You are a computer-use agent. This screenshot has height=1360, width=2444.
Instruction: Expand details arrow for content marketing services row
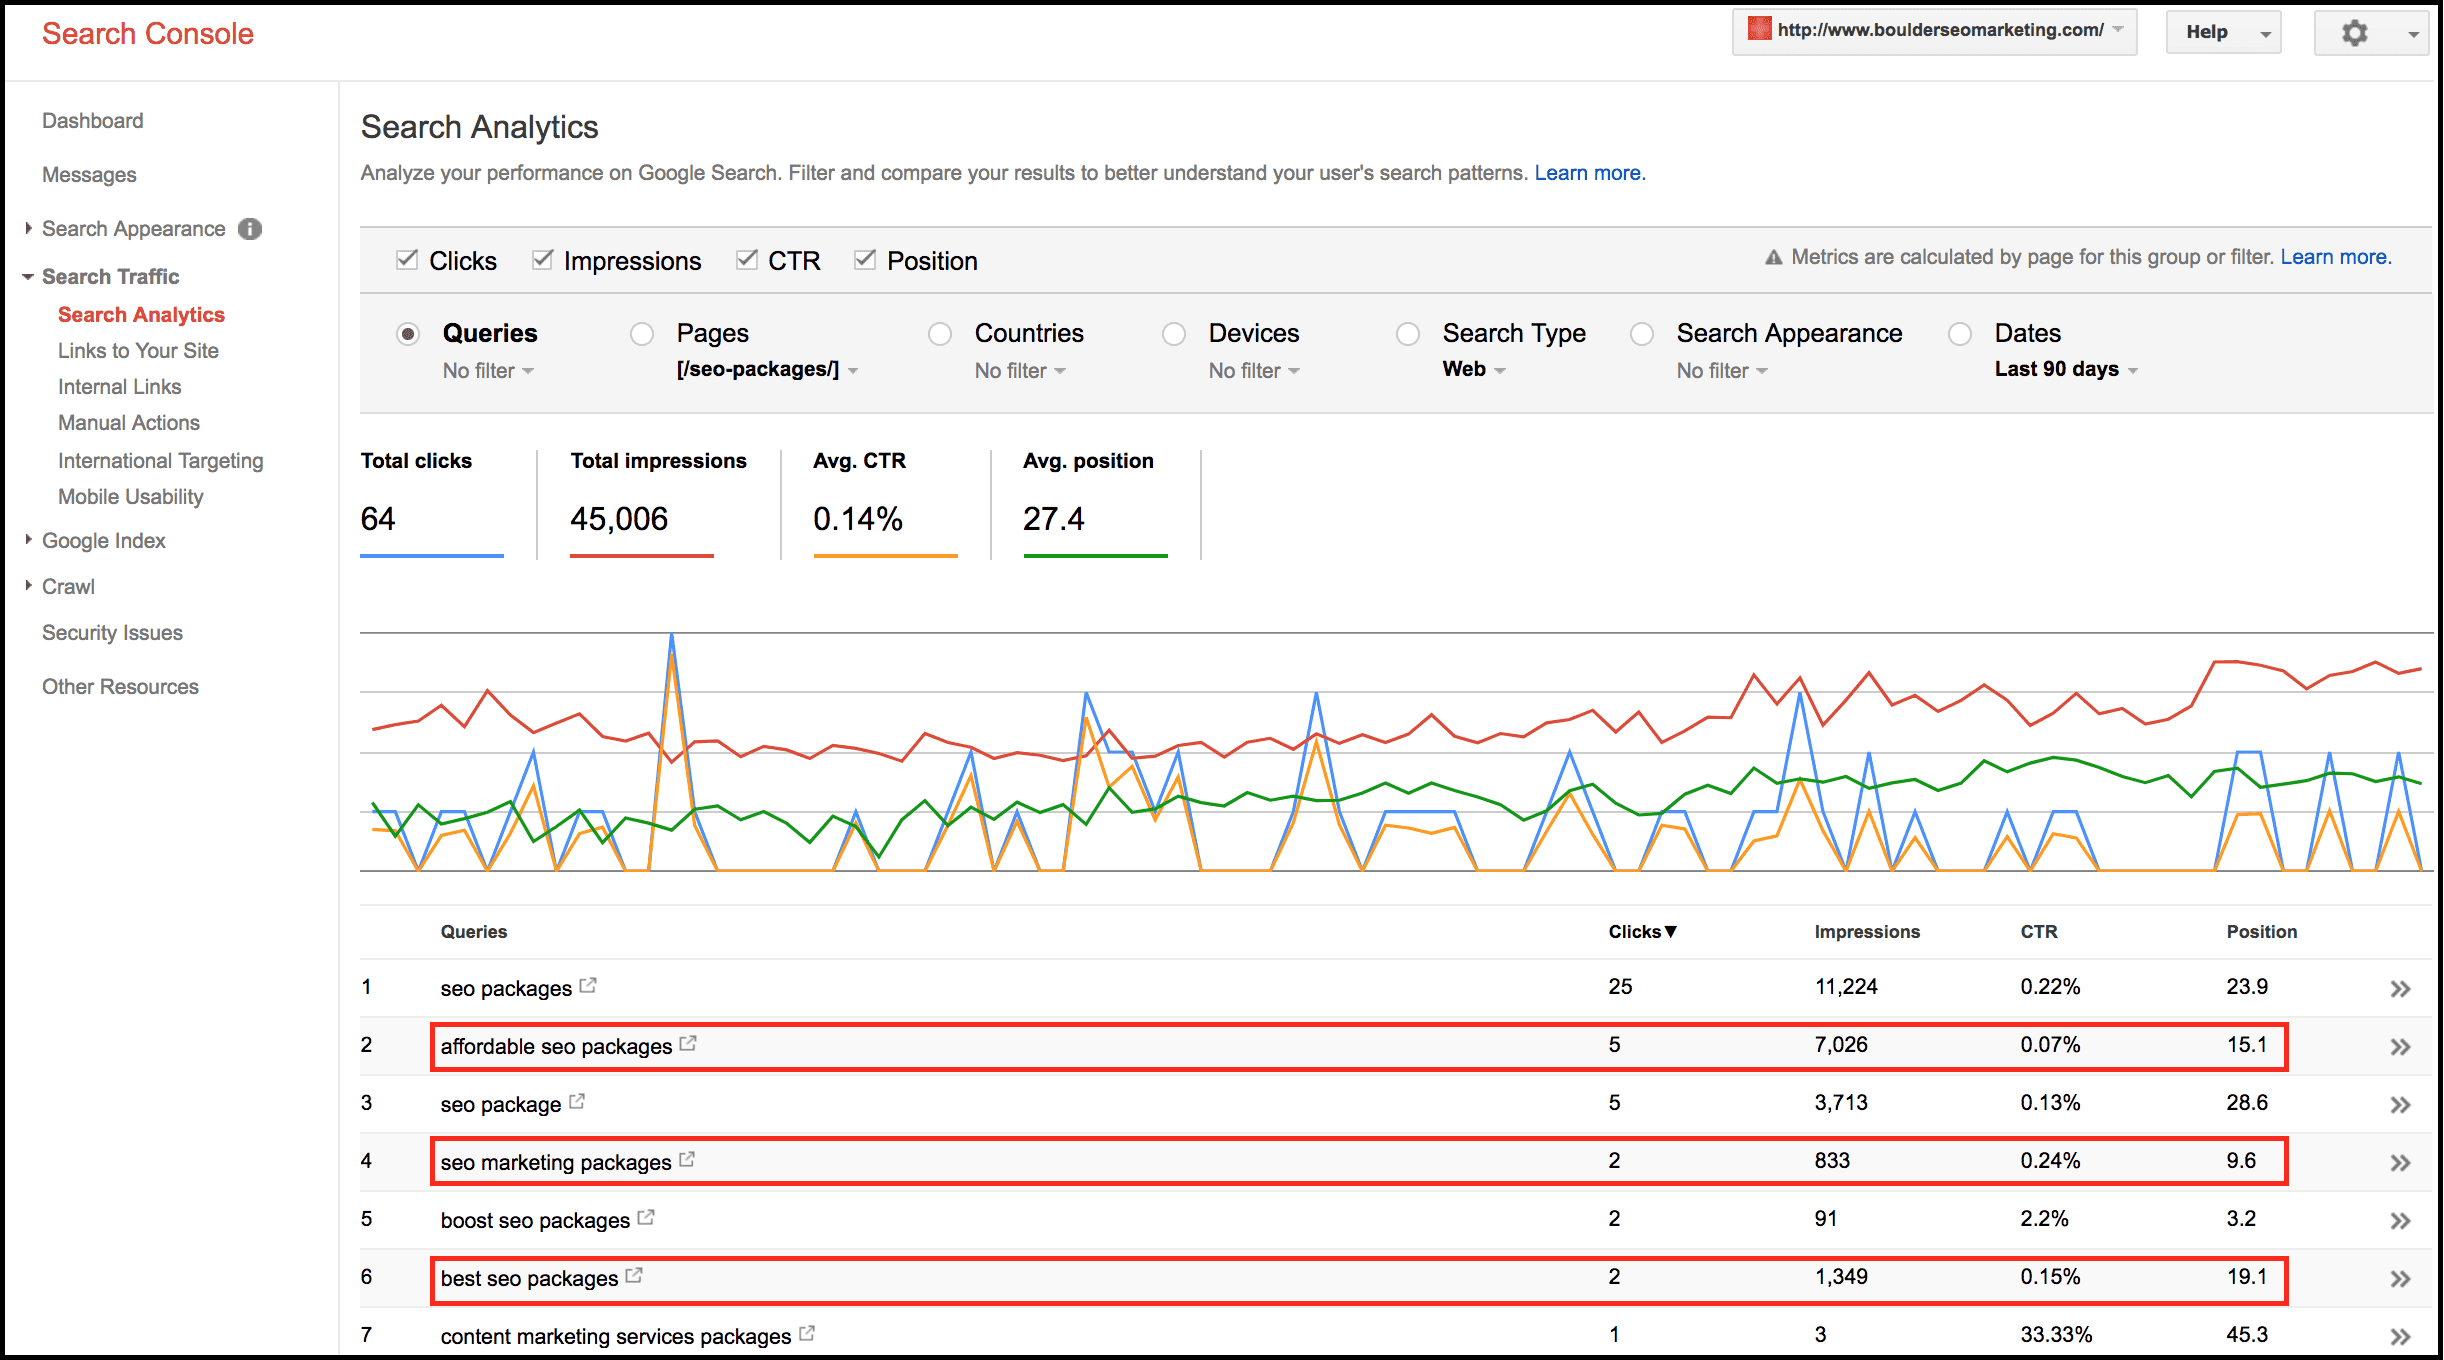(x=2400, y=1337)
